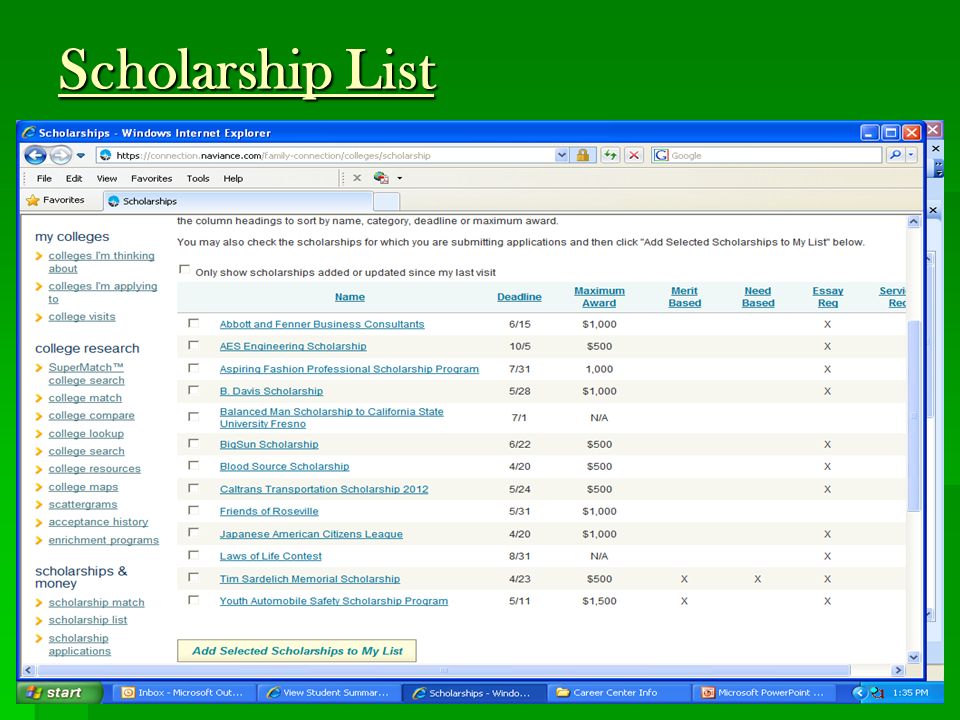Image resolution: width=960 pixels, height=720 pixels.
Task: Check the BigSun Scholarship box
Action: (193, 443)
